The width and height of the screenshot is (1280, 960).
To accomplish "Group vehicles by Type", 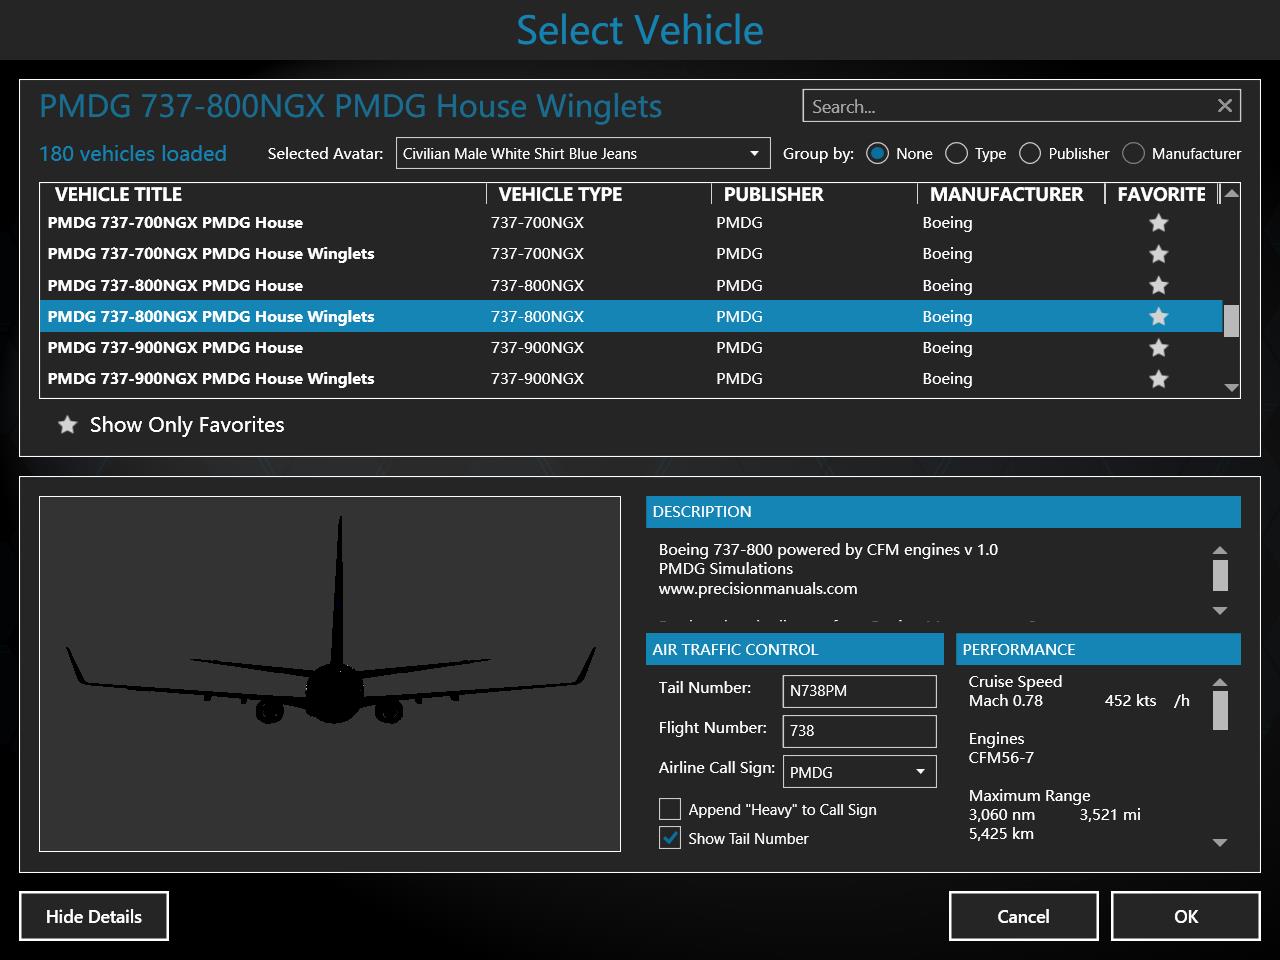I will coord(956,153).
